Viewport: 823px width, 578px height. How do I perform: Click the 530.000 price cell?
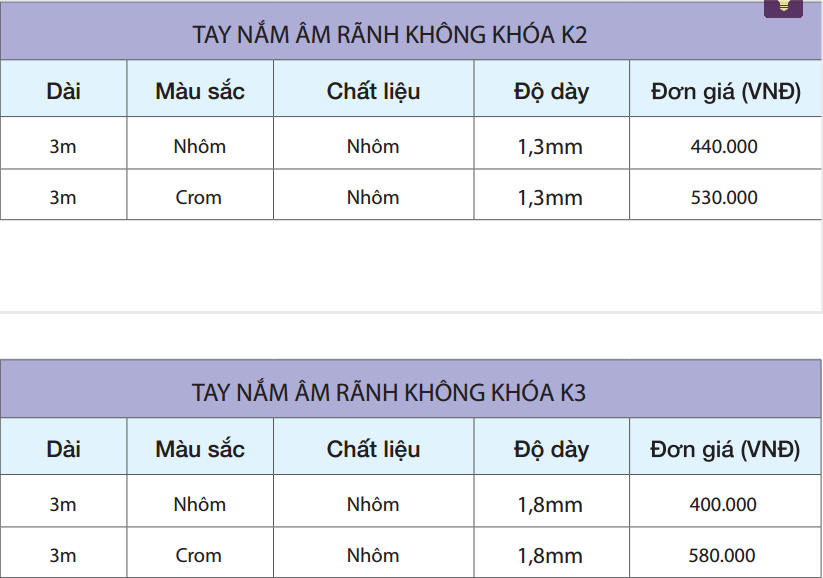coord(725,195)
